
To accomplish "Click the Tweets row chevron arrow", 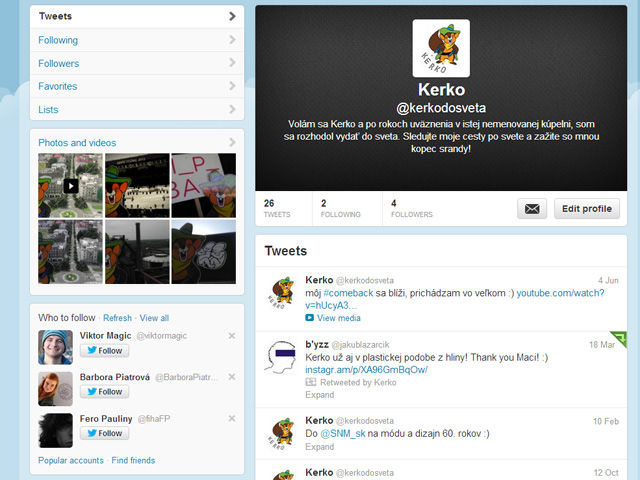I will click(x=232, y=16).
